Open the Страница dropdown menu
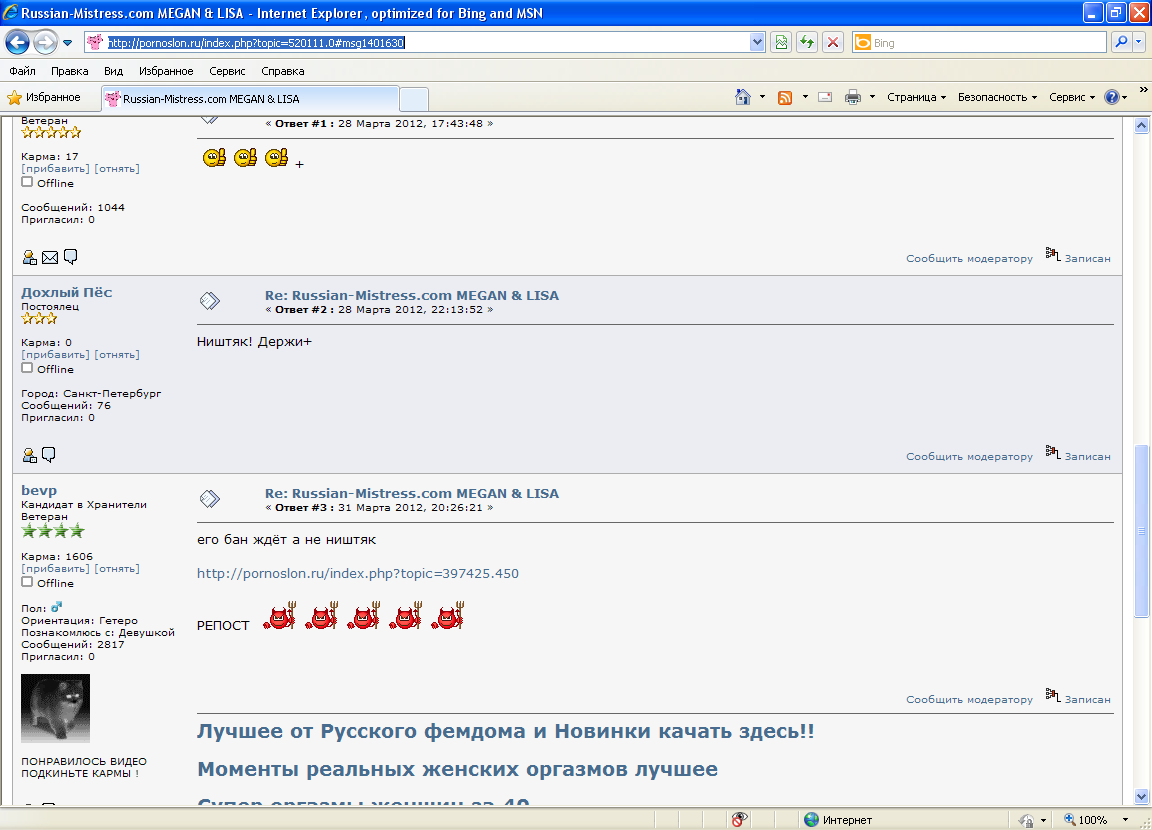1152x830 pixels. click(916, 97)
